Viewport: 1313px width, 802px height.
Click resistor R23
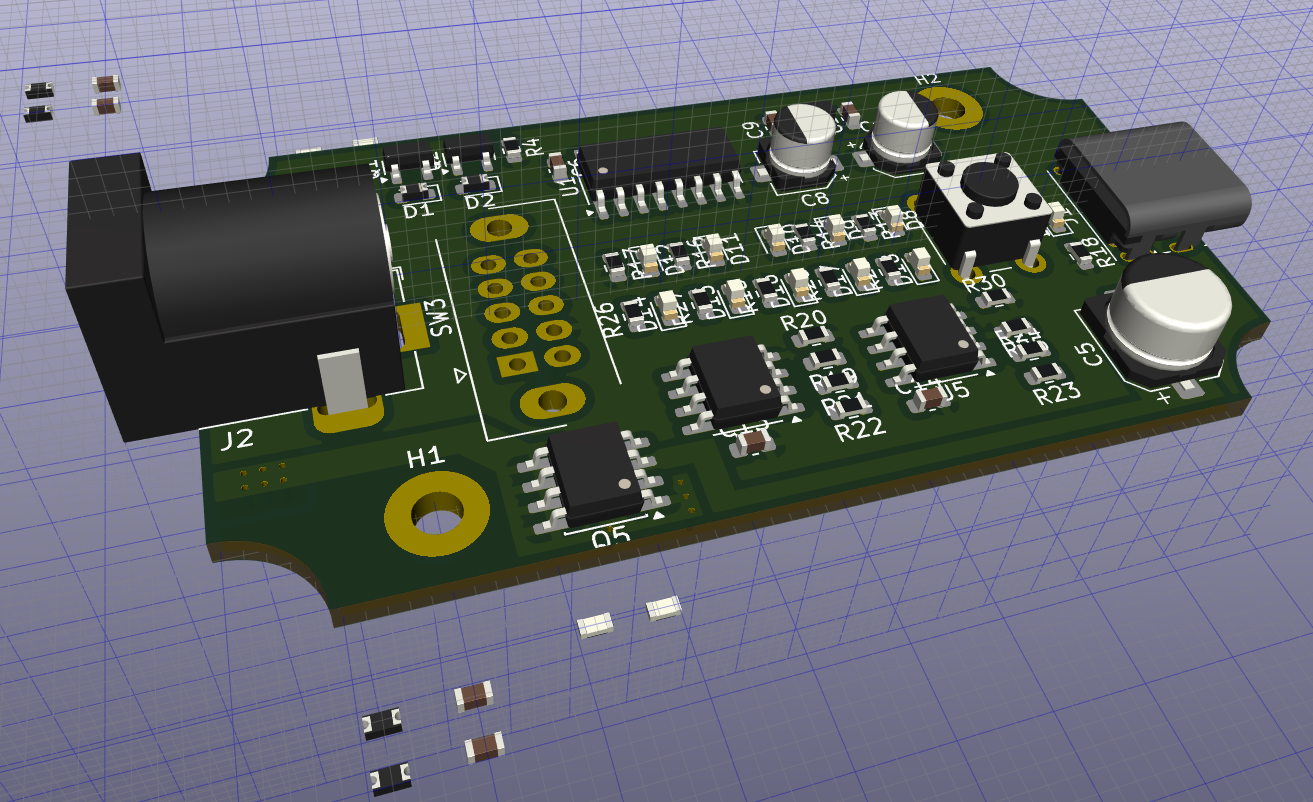coord(1046,374)
